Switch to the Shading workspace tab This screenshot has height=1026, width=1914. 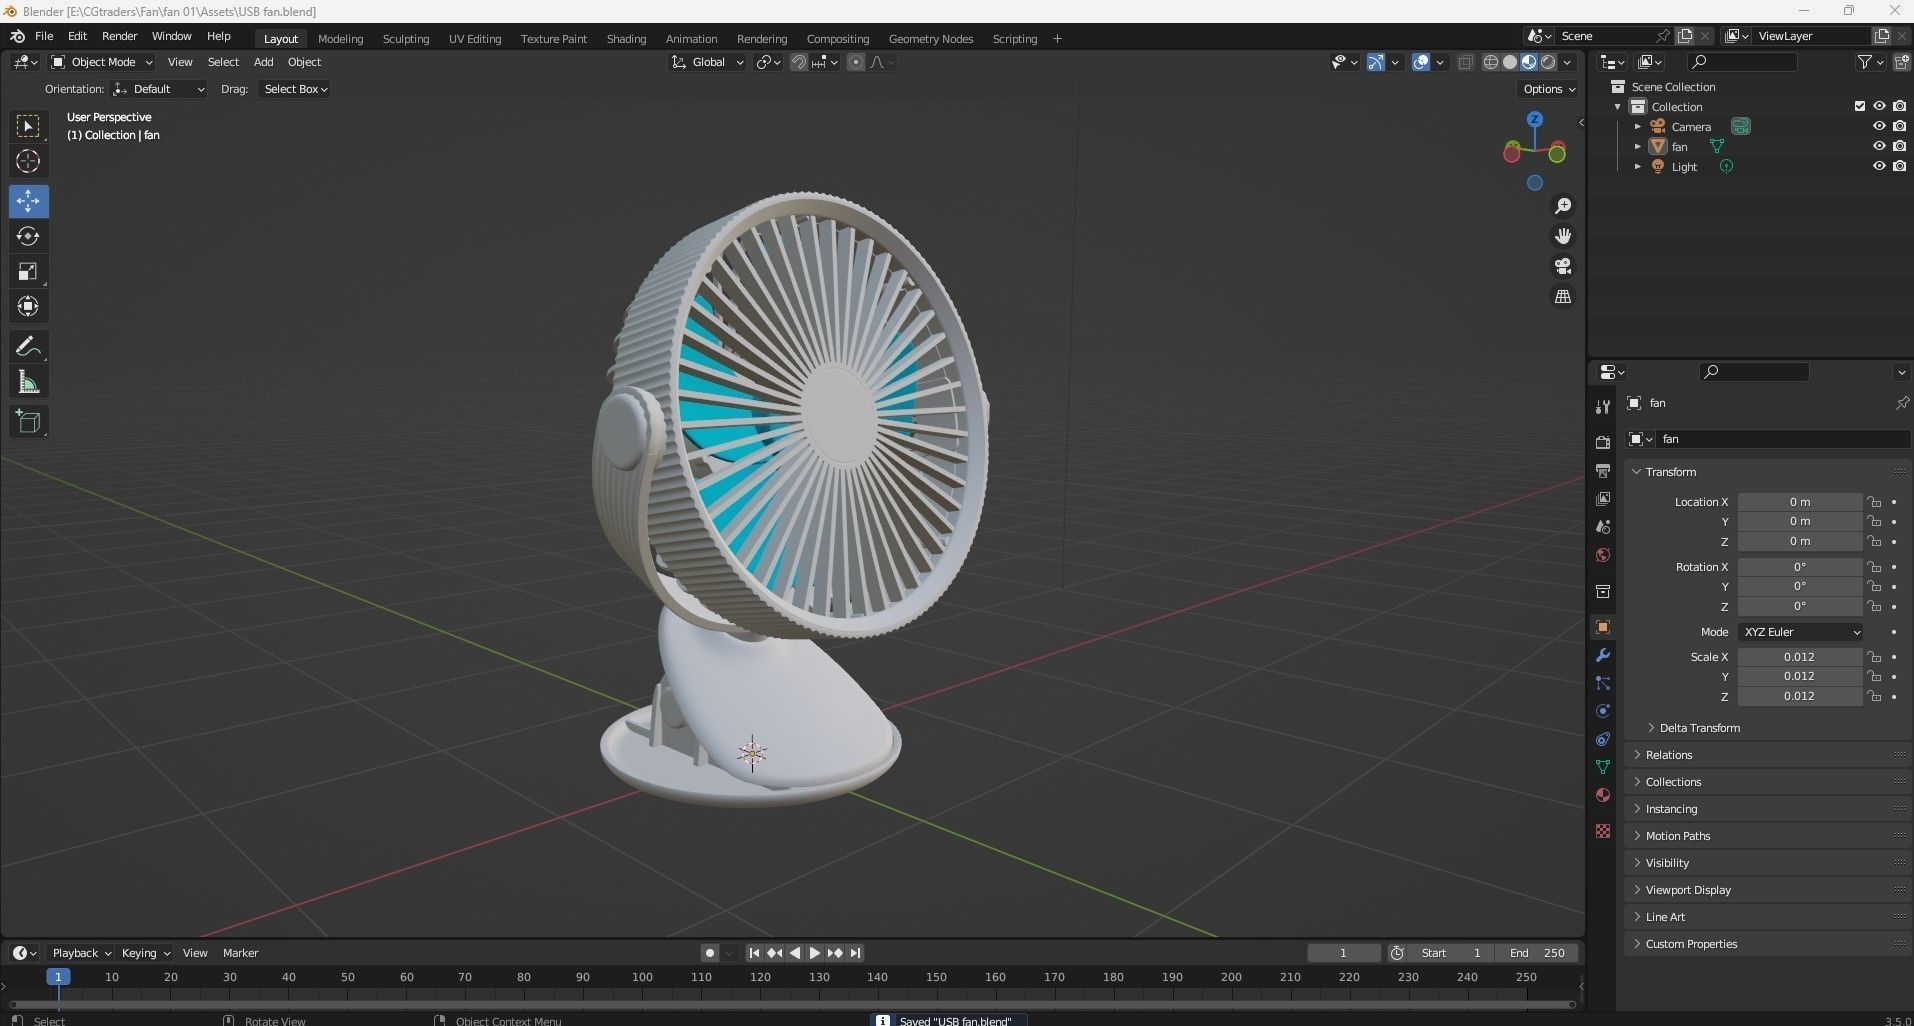(626, 39)
